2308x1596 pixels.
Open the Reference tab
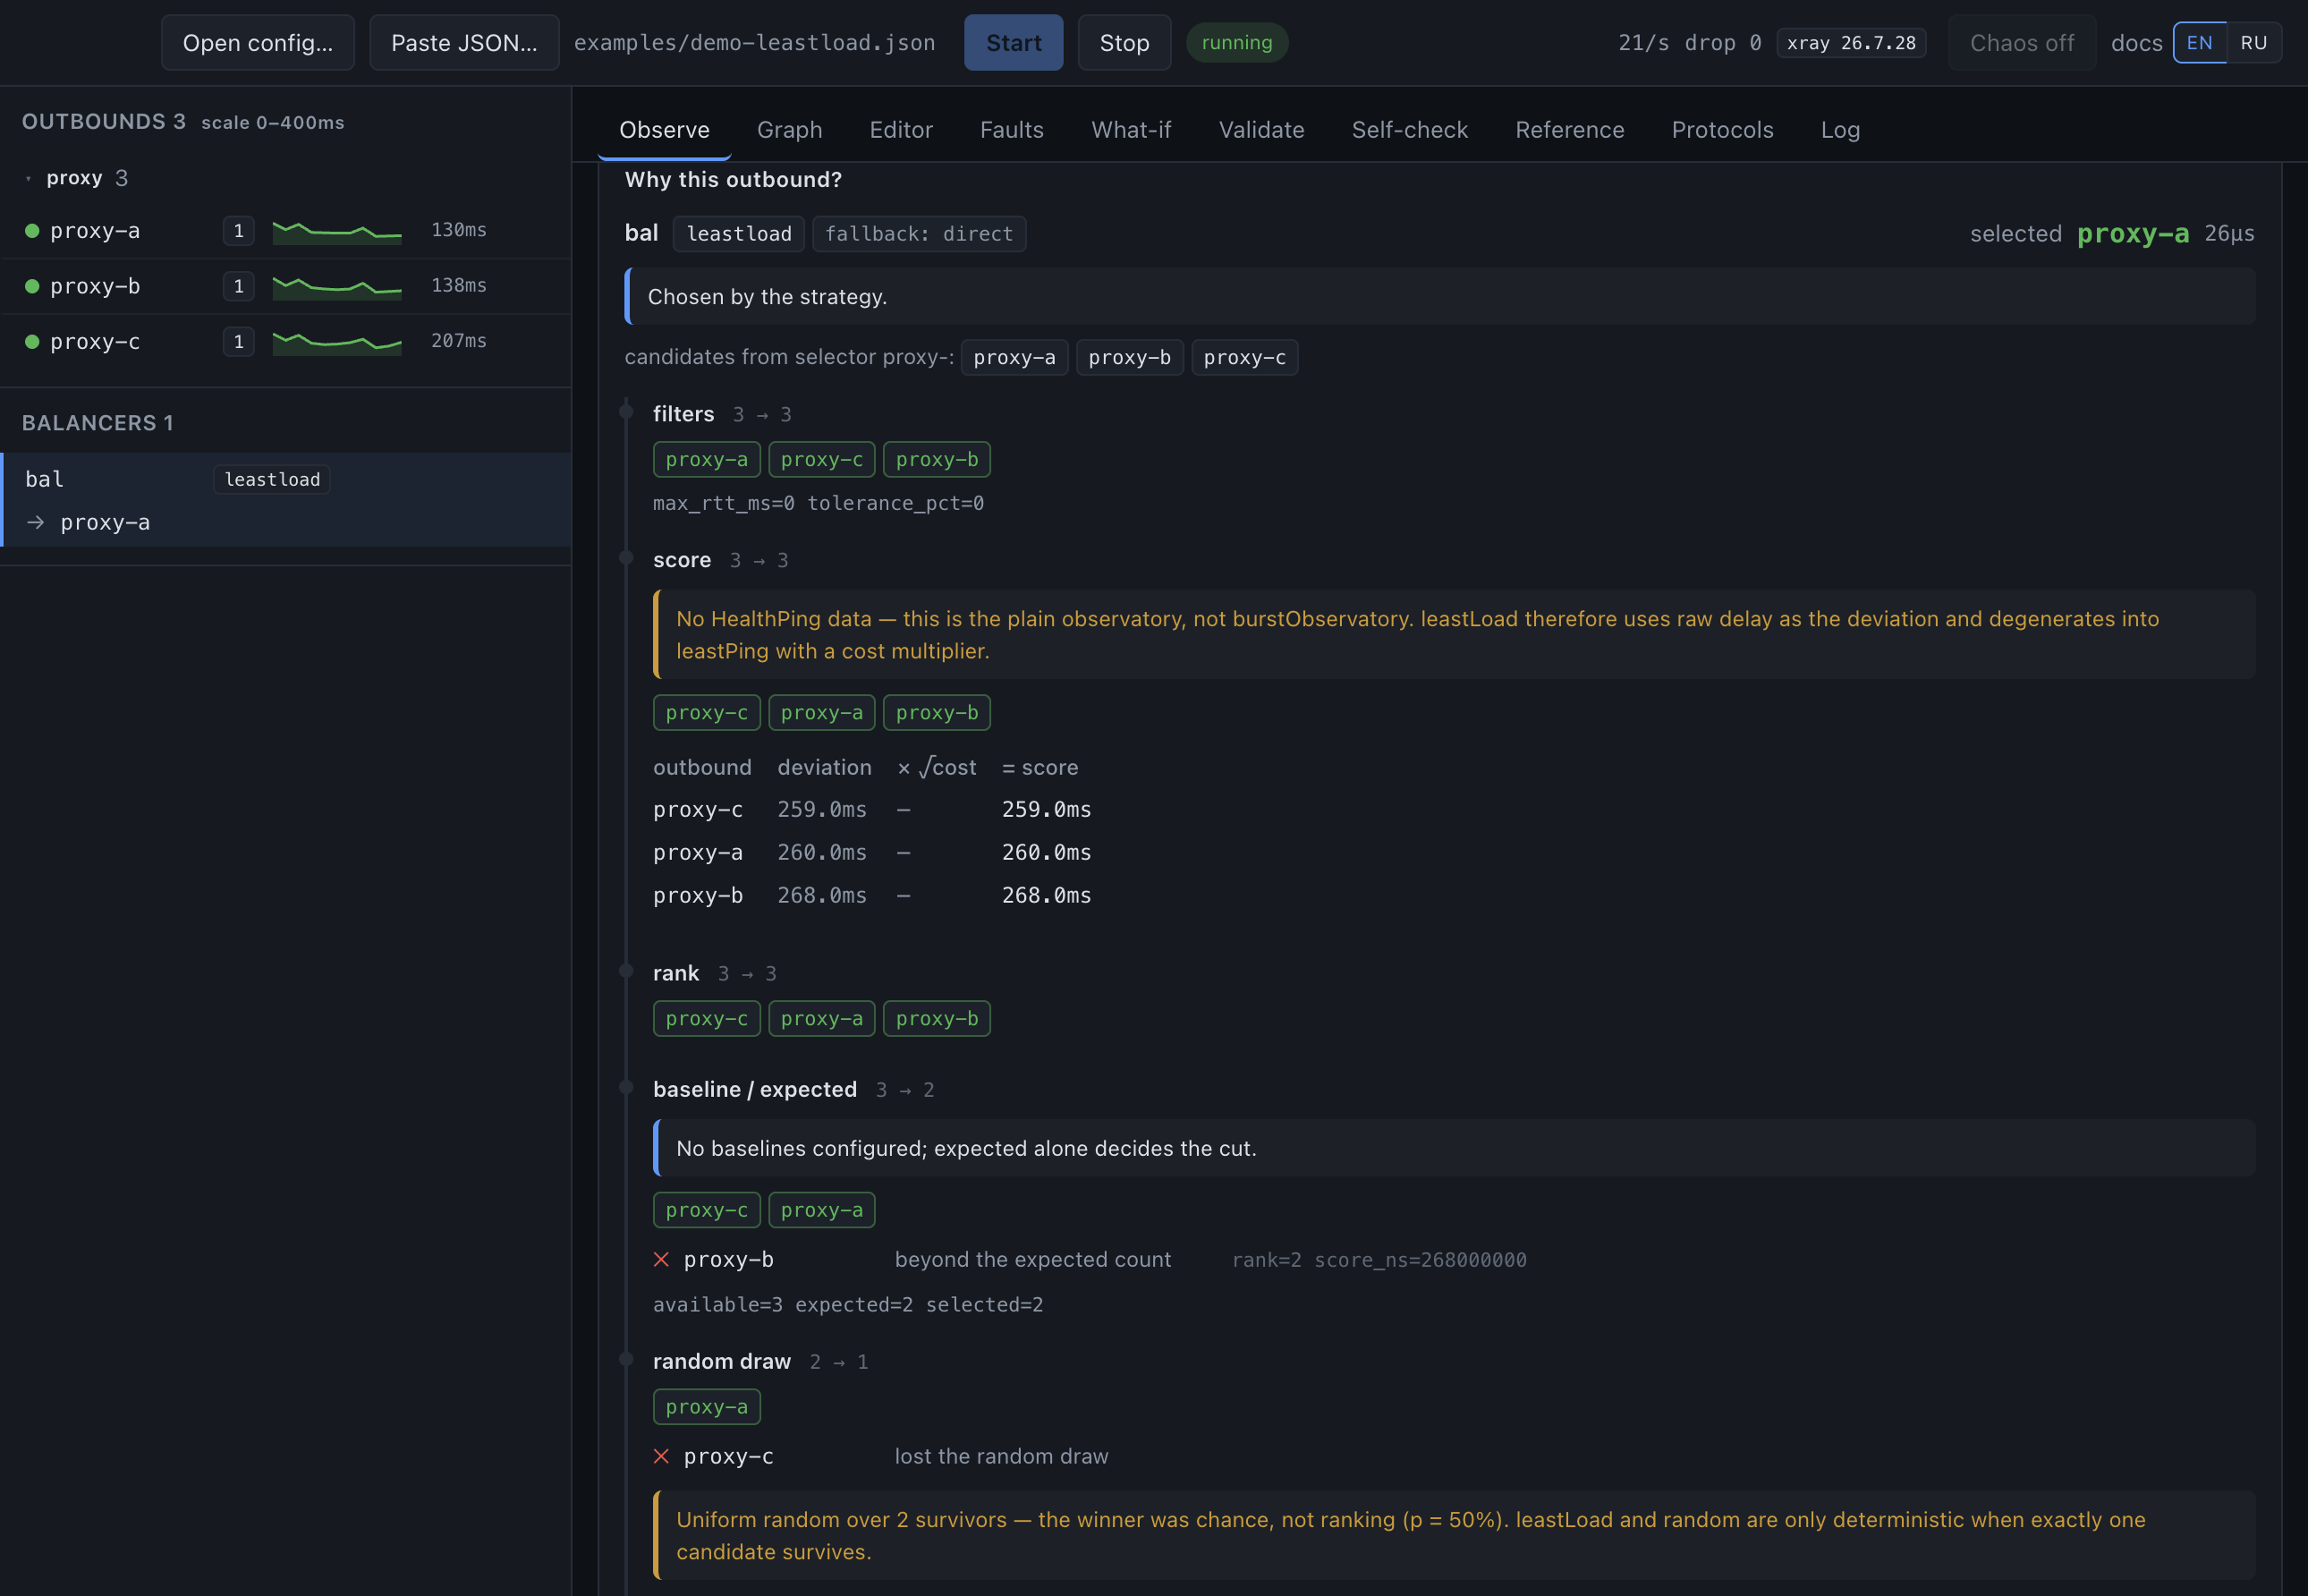tap(1570, 130)
